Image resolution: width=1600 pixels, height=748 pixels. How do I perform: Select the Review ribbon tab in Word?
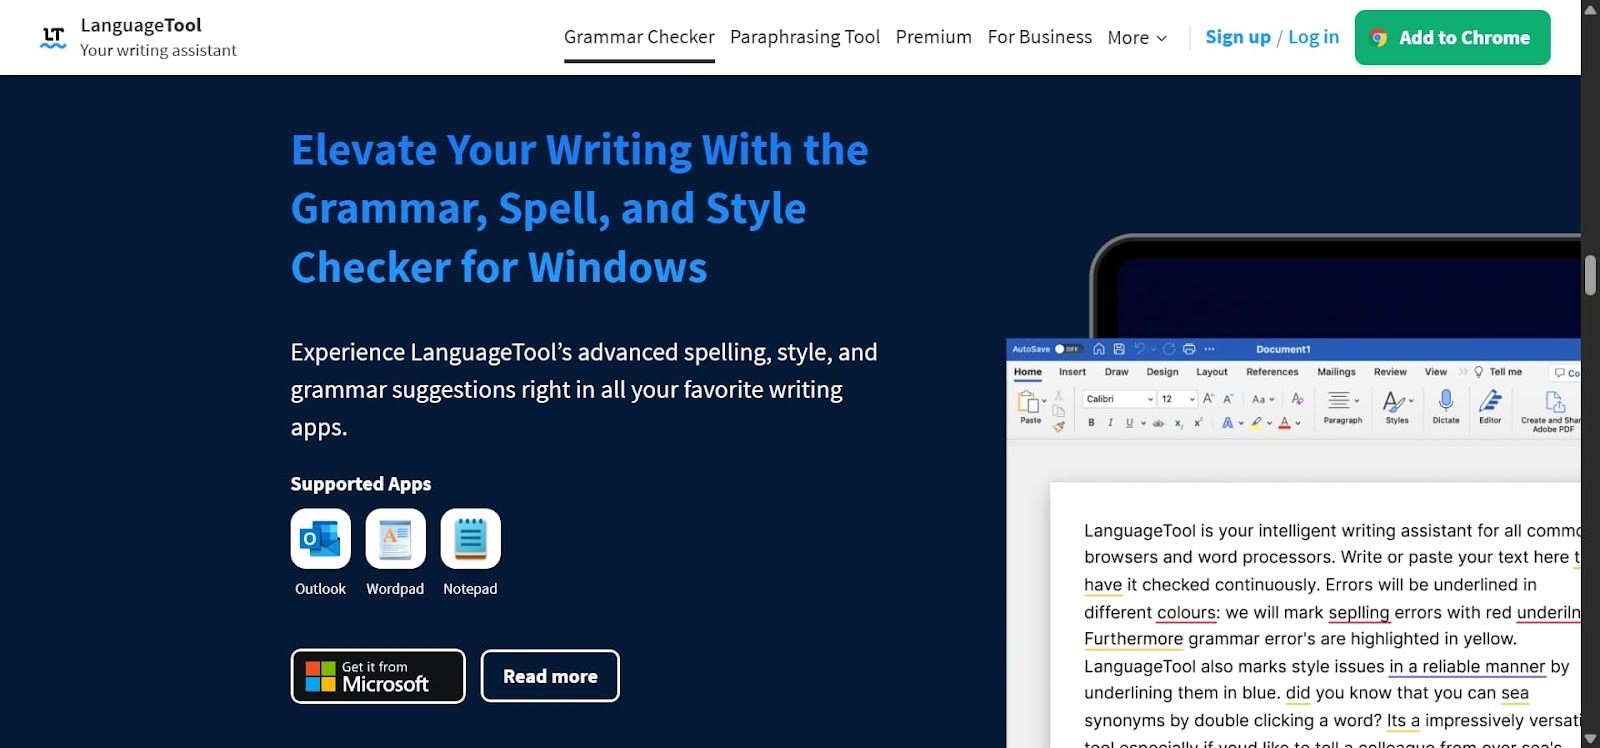(x=1390, y=372)
